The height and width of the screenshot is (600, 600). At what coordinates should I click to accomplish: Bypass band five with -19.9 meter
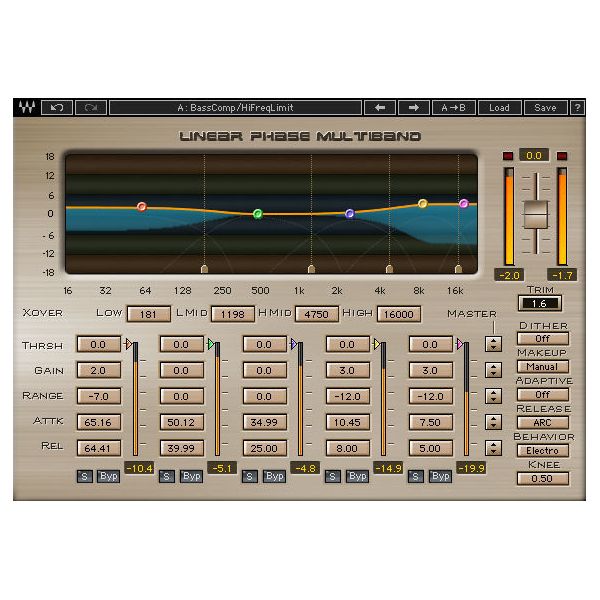point(440,476)
